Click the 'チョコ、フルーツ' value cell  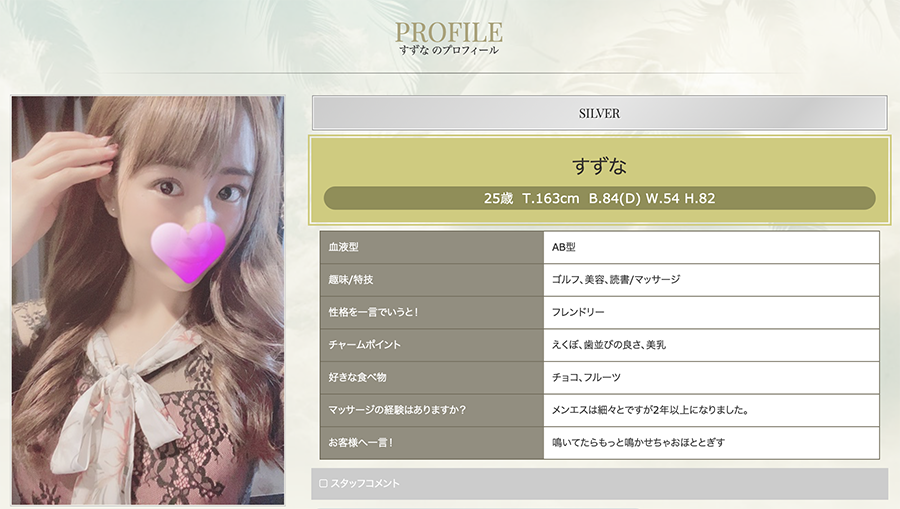click(x=711, y=378)
